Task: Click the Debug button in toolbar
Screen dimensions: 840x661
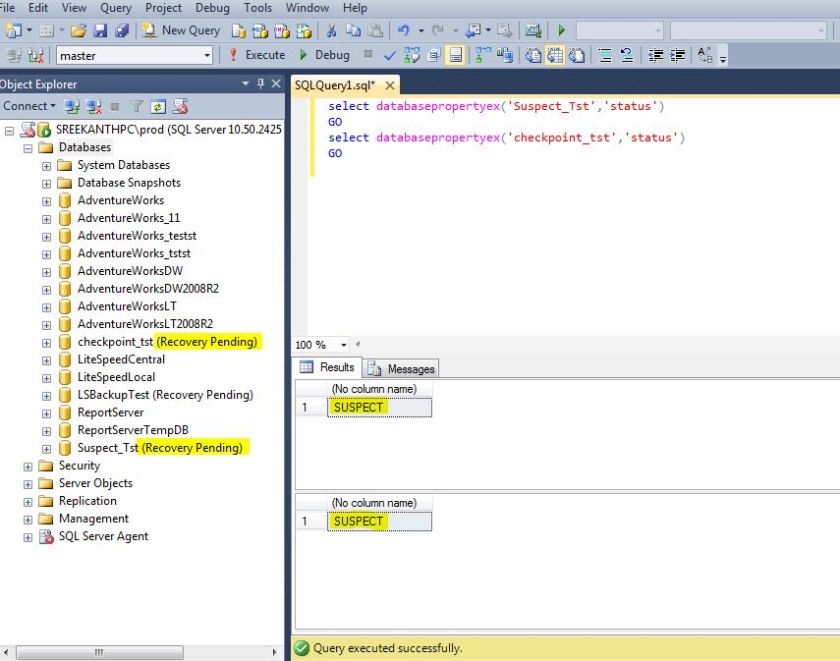Action: coord(325,55)
